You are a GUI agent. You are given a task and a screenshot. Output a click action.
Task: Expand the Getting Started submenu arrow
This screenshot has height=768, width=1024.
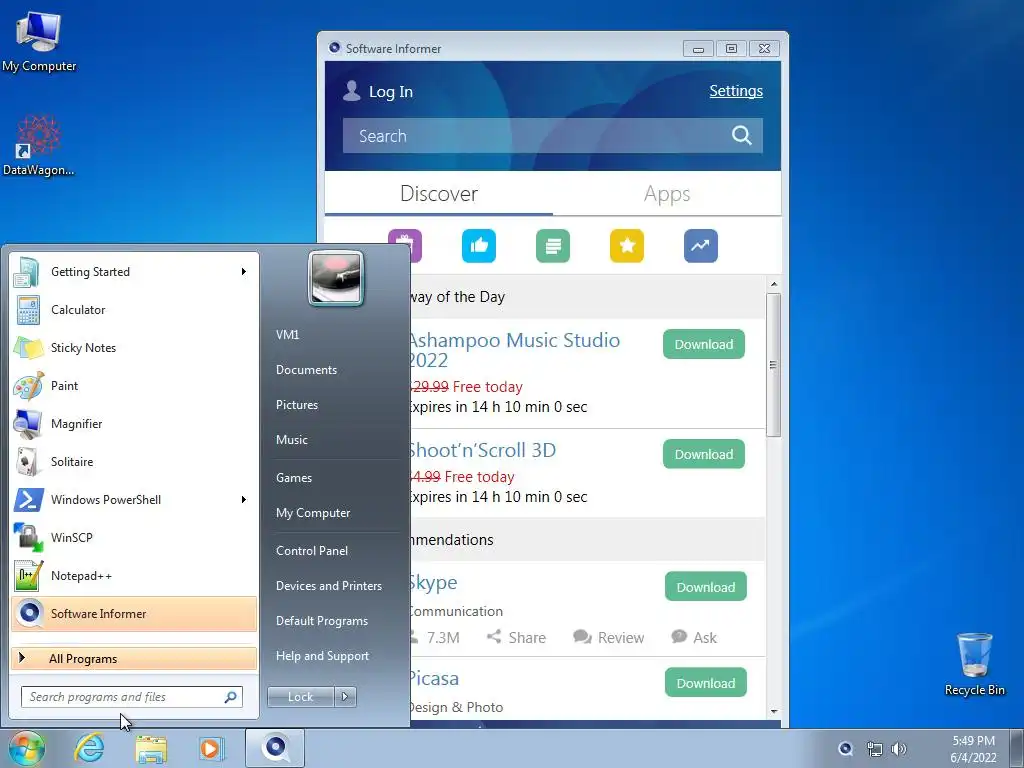coord(244,272)
